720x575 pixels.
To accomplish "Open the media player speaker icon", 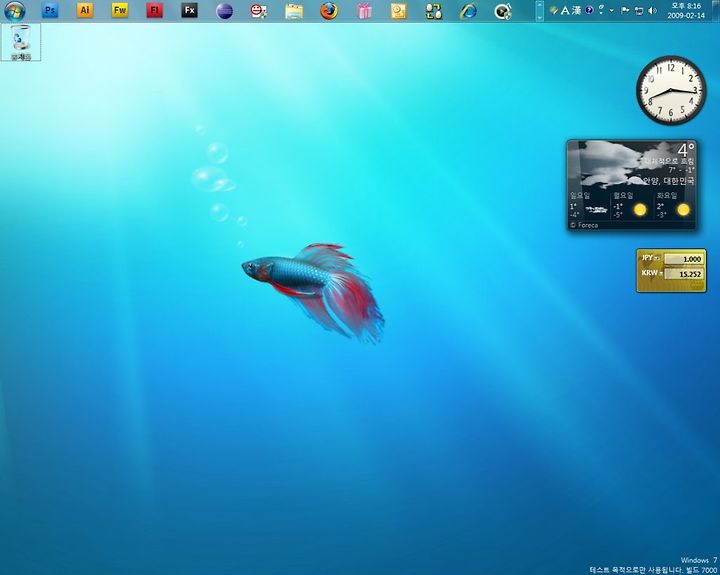I will pyautogui.click(x=503, y=11).
